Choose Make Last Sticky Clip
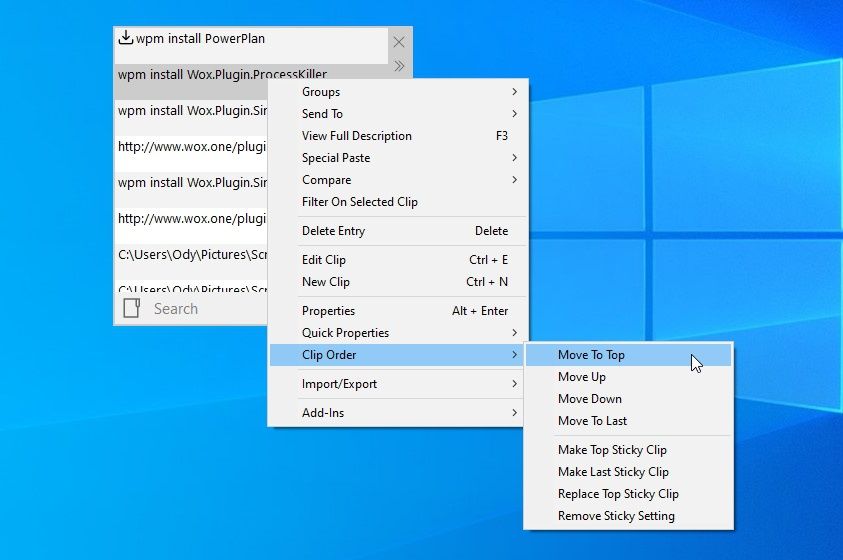843x560 pixels. [x=628, y=472]
